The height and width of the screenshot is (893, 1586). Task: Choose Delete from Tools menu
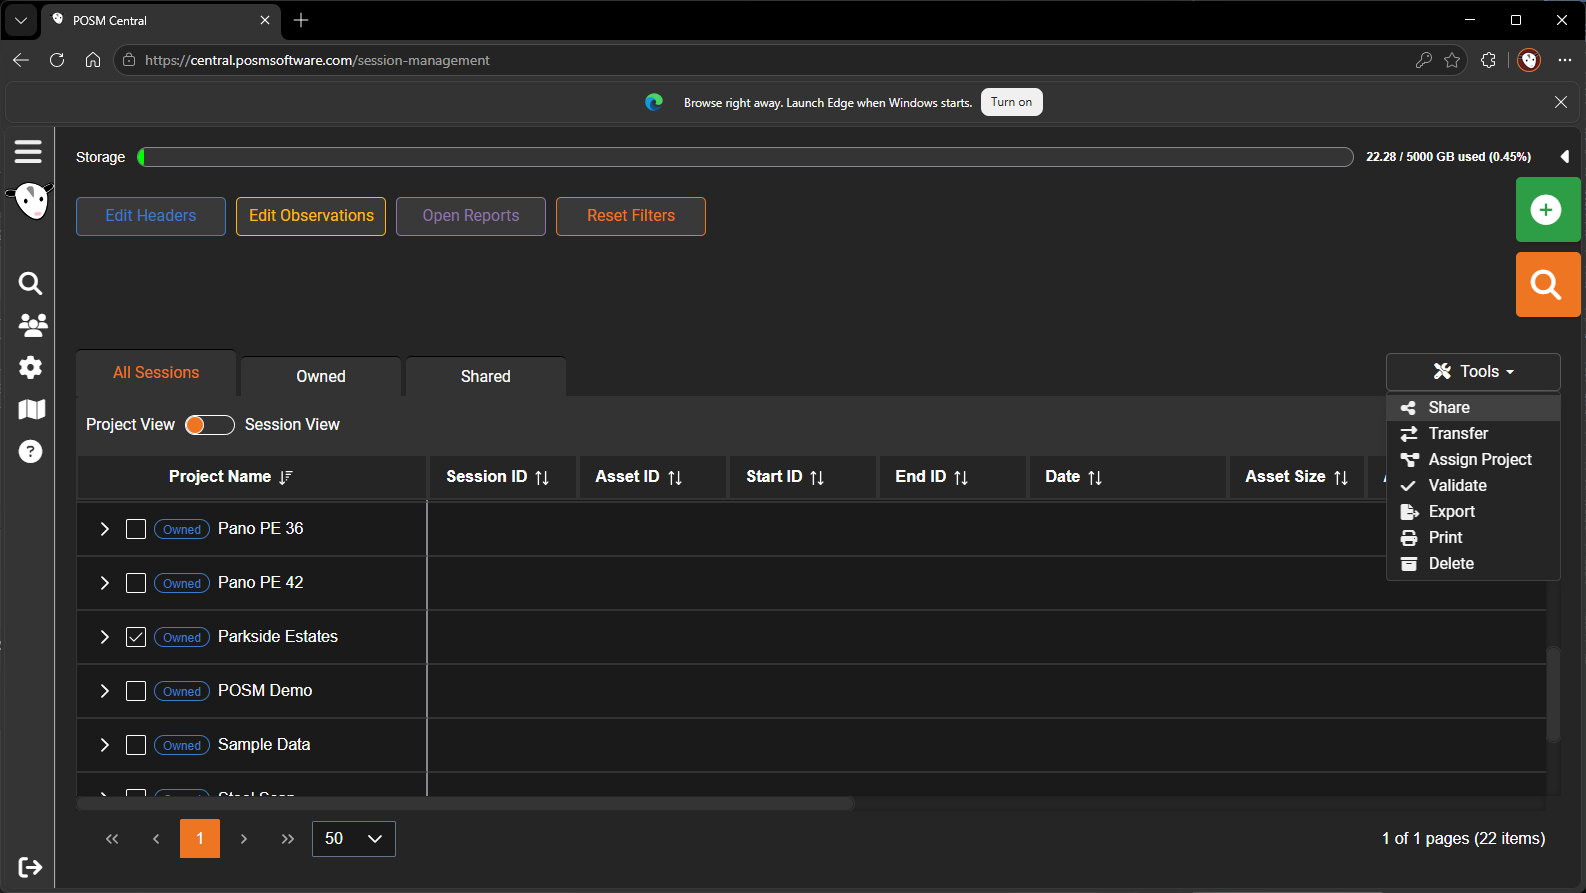tap(1473, 564)
